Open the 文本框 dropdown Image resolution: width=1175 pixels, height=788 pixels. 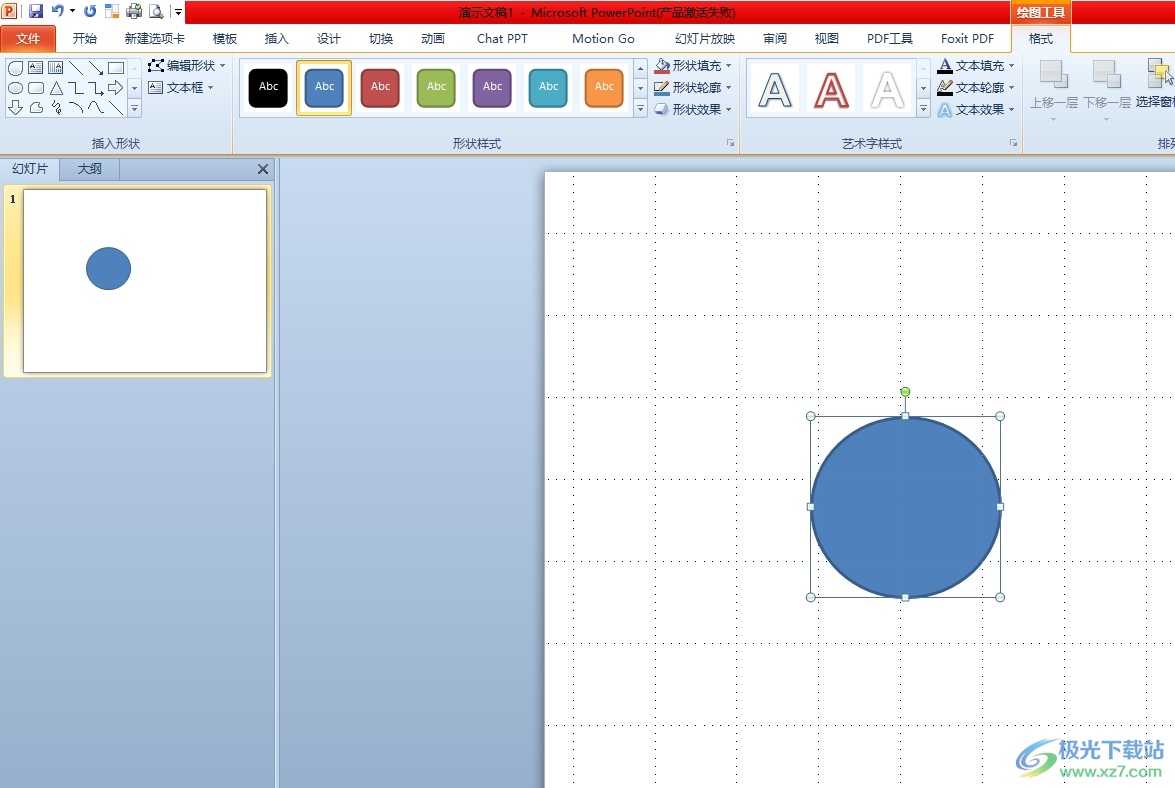(181, 88)
